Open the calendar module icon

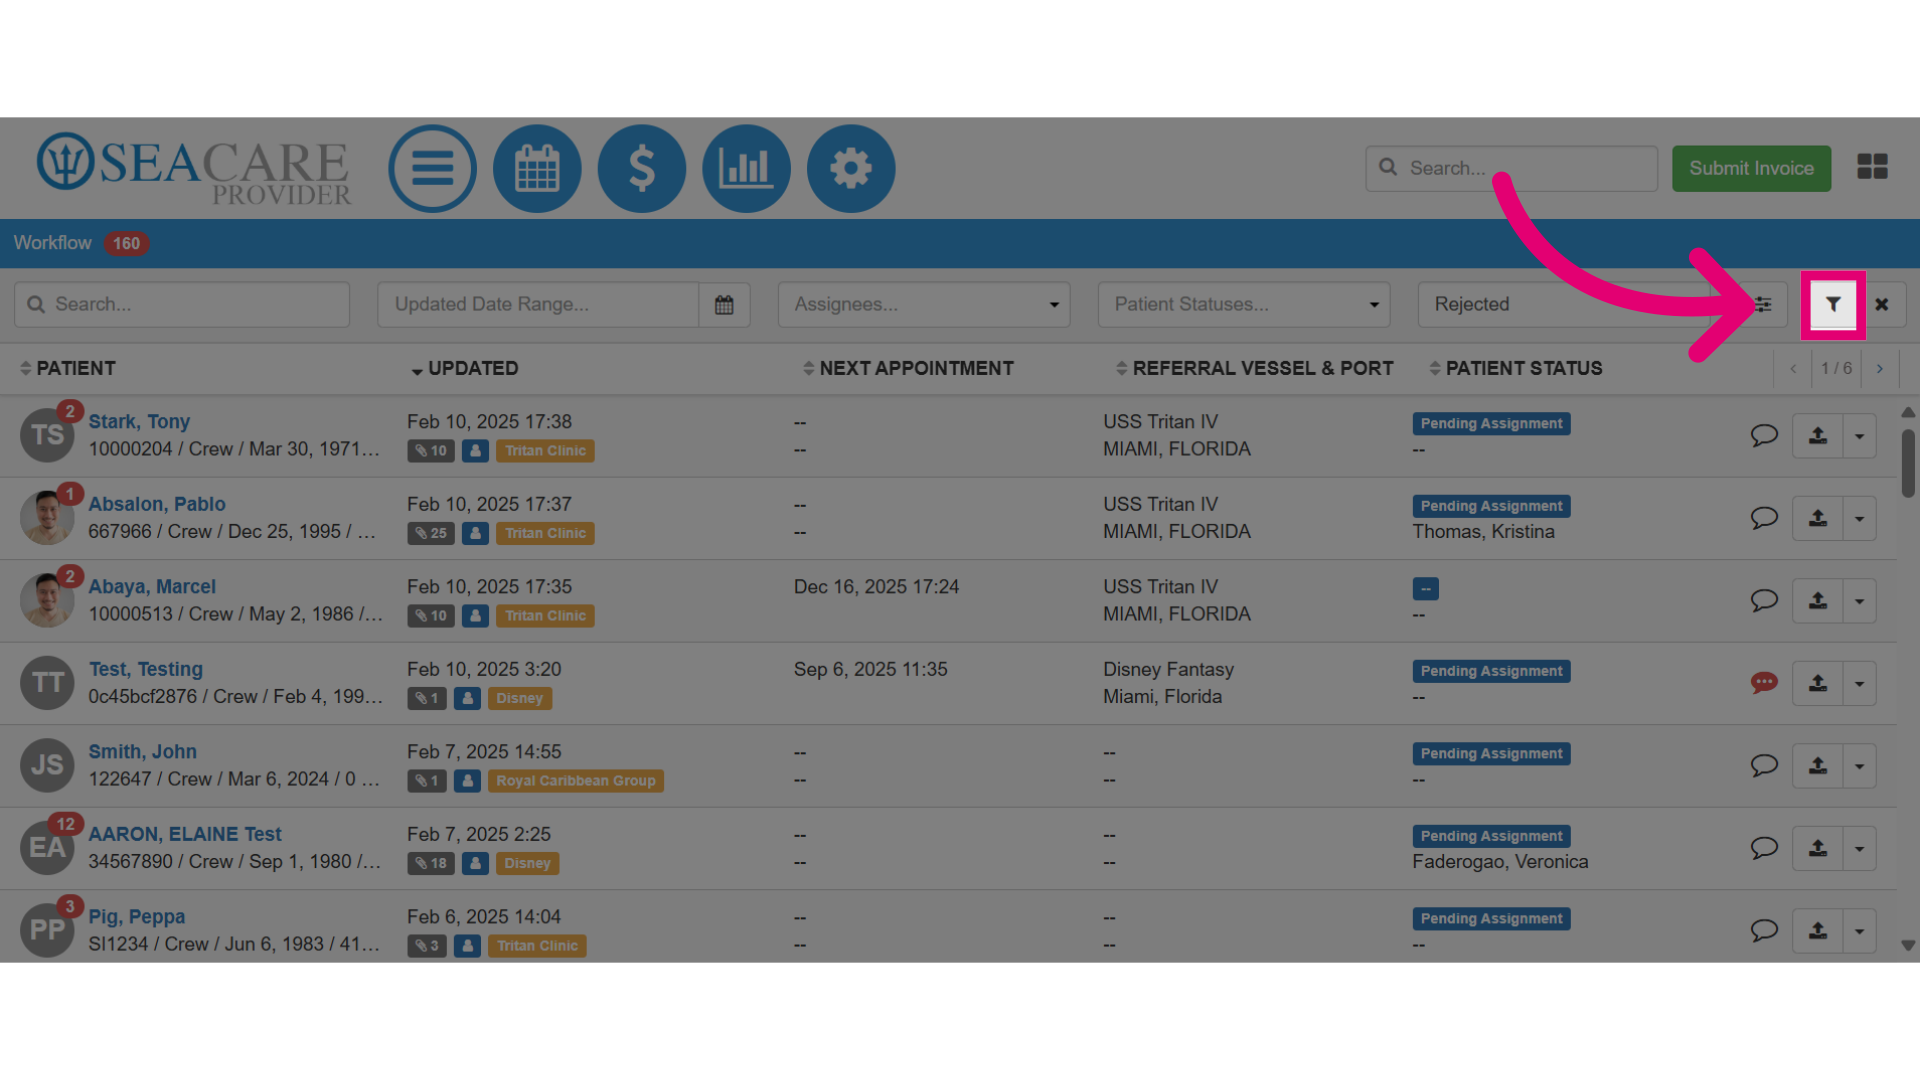pos(537,168)
